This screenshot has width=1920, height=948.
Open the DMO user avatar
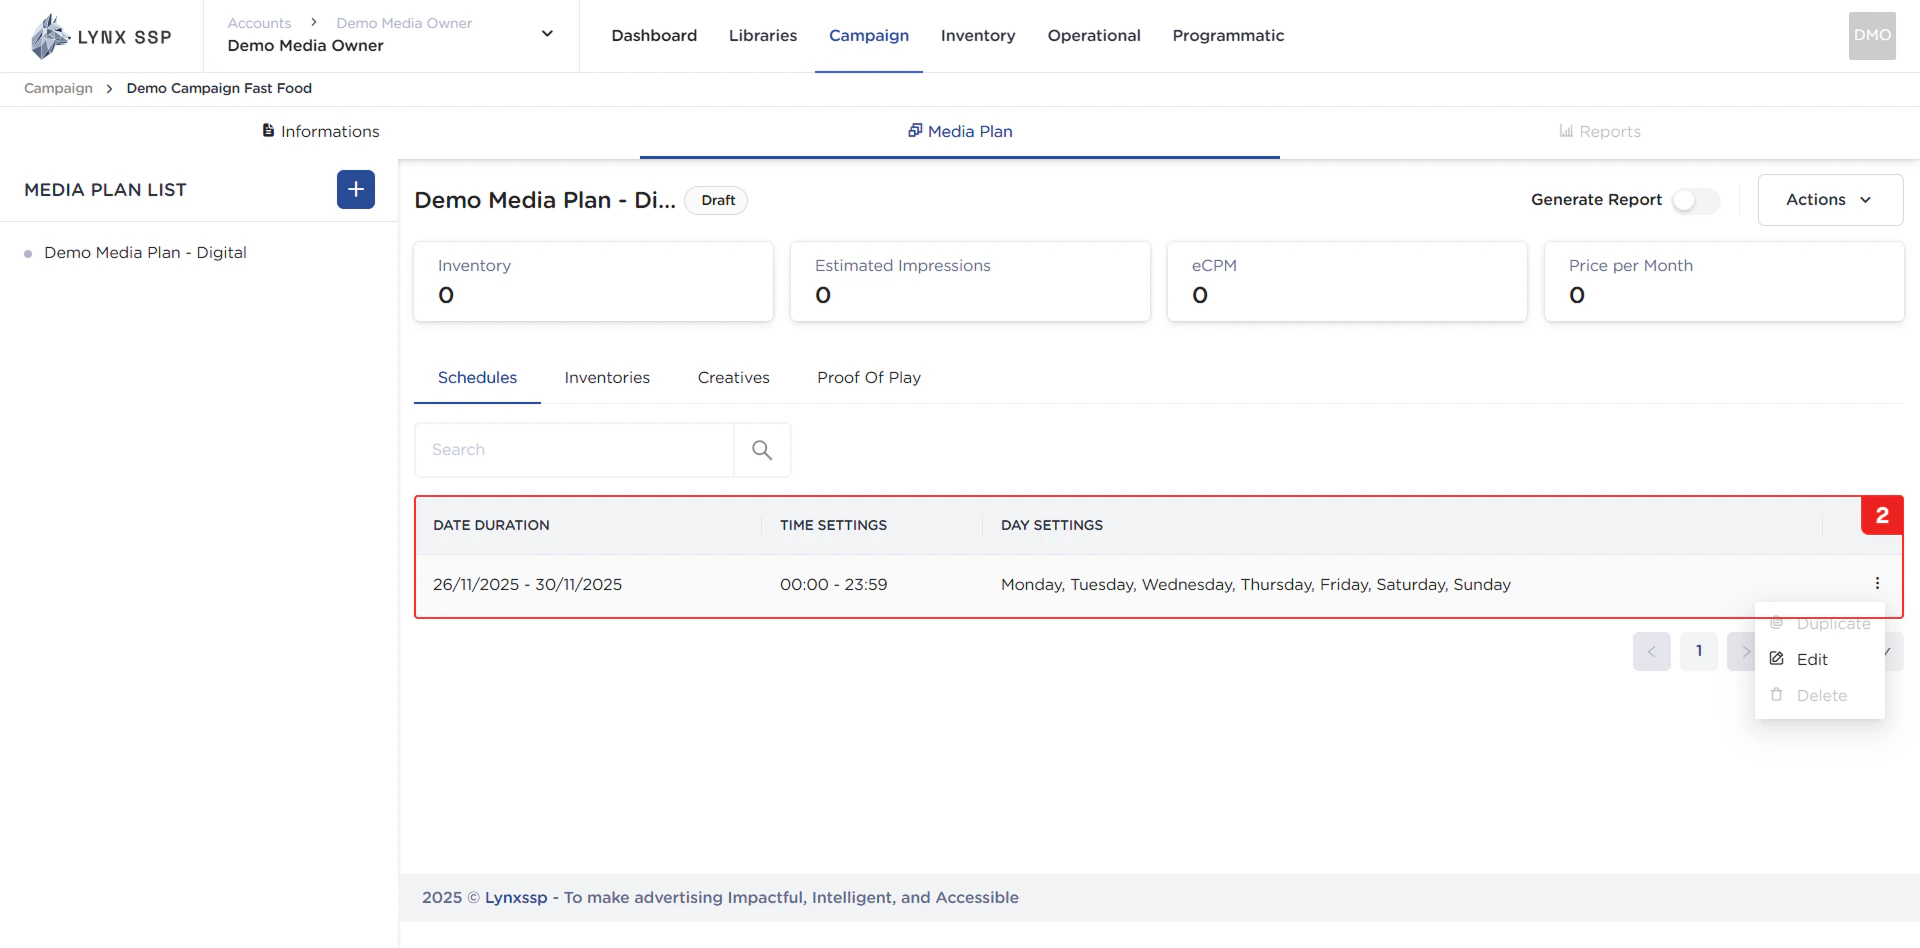1872,36
